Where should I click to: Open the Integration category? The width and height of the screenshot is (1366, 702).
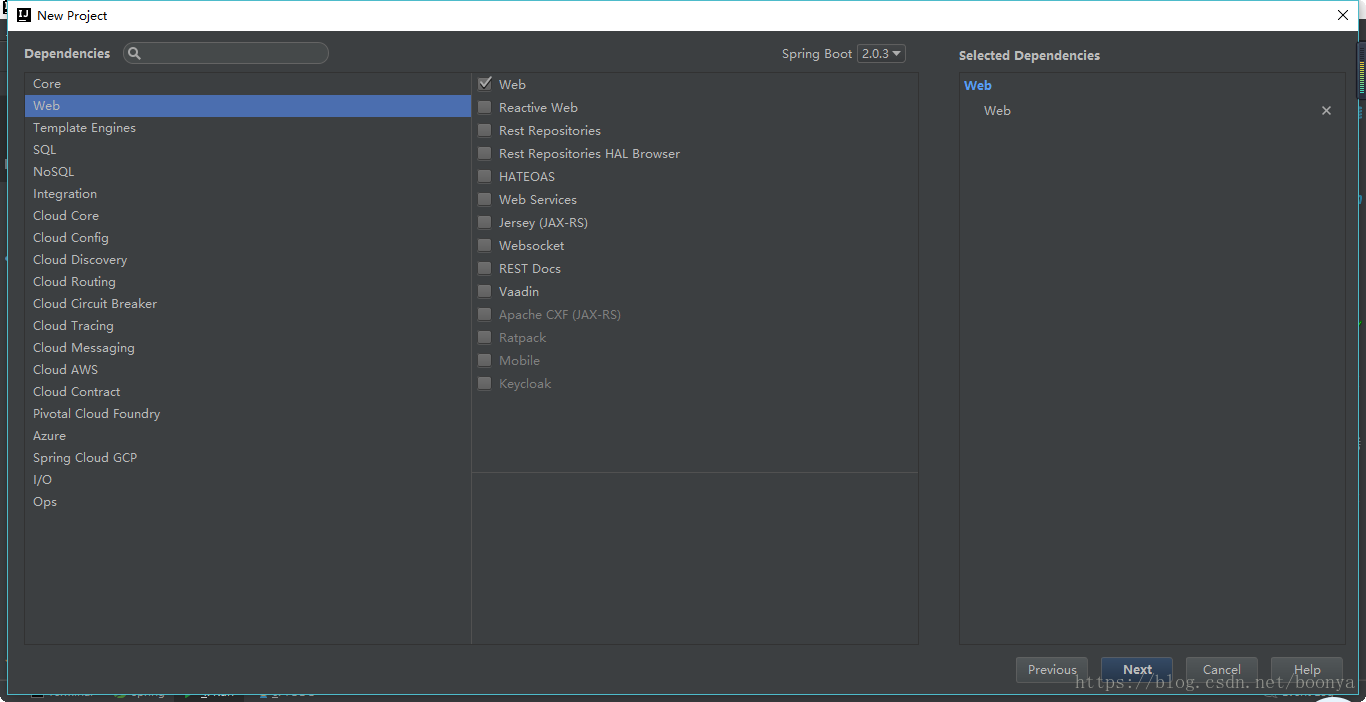click(x=248, y=194)
